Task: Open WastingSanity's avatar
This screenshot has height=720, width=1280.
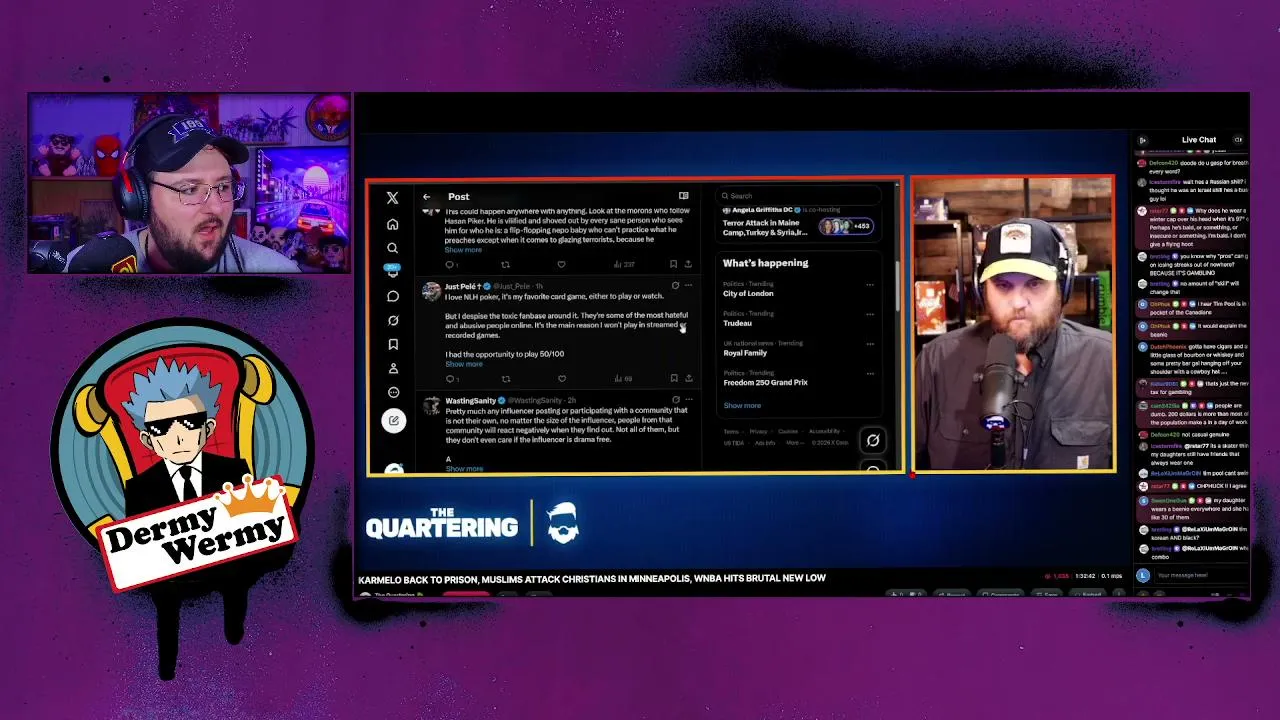Action: click(431, 406)
